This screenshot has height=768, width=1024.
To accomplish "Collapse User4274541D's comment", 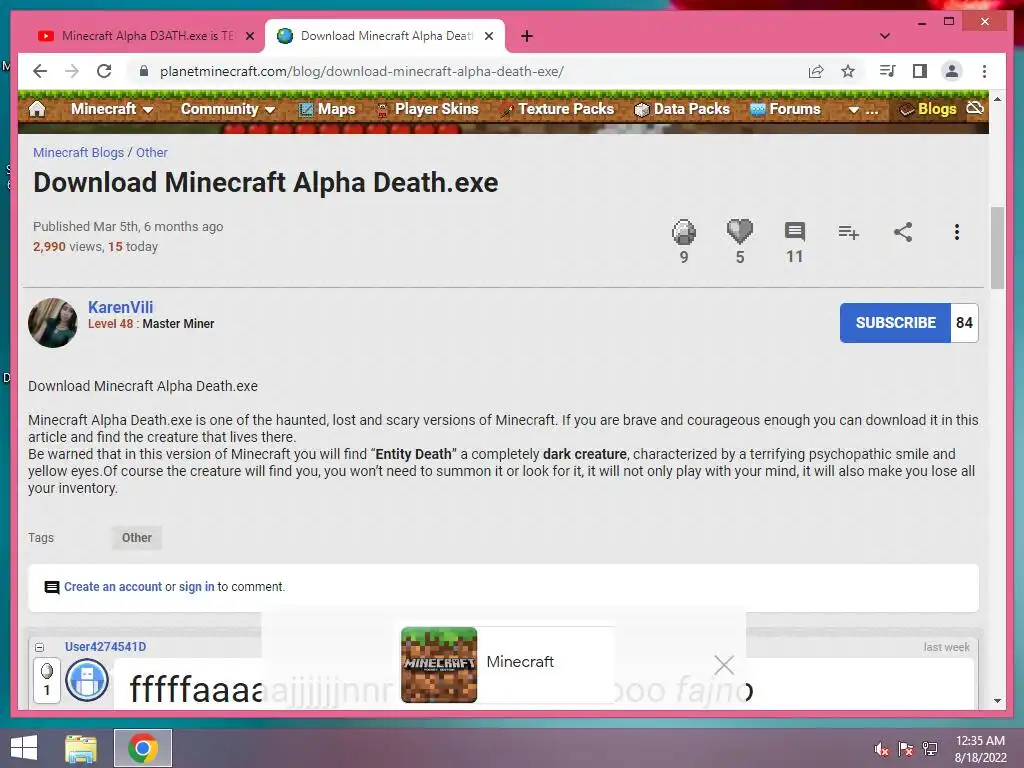I will (x=39, y=647).
